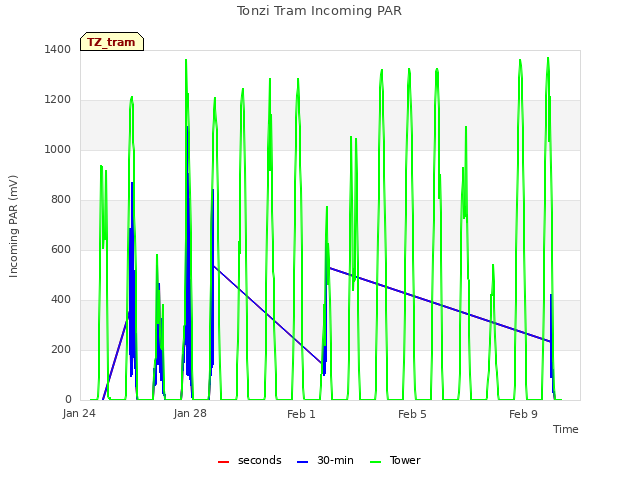
Task: Toggle the 30-min series legend entry
Action: (325, 461)
